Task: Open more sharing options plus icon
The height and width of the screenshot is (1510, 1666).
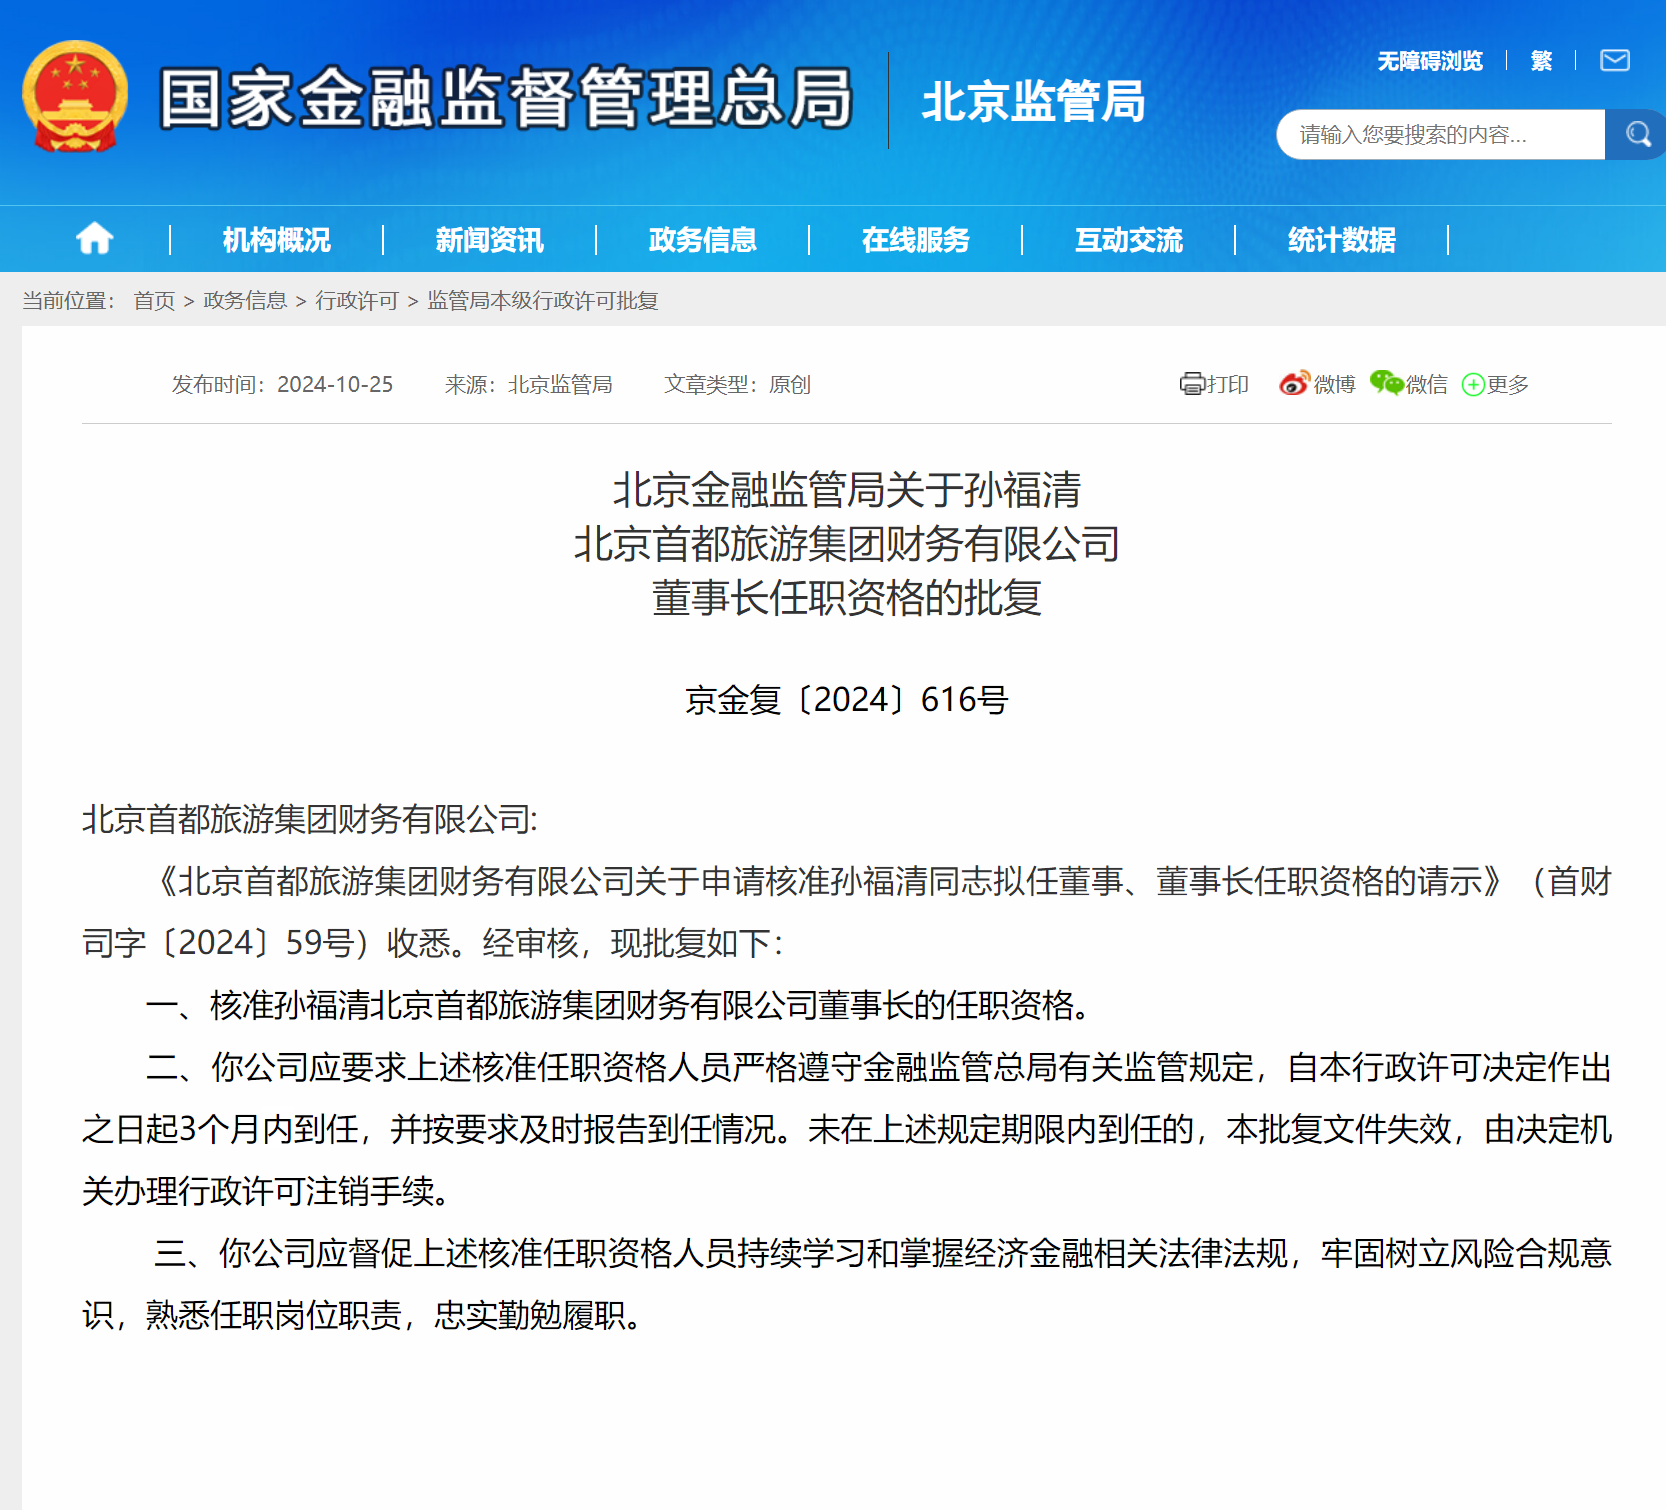Action: (1473, 385)
